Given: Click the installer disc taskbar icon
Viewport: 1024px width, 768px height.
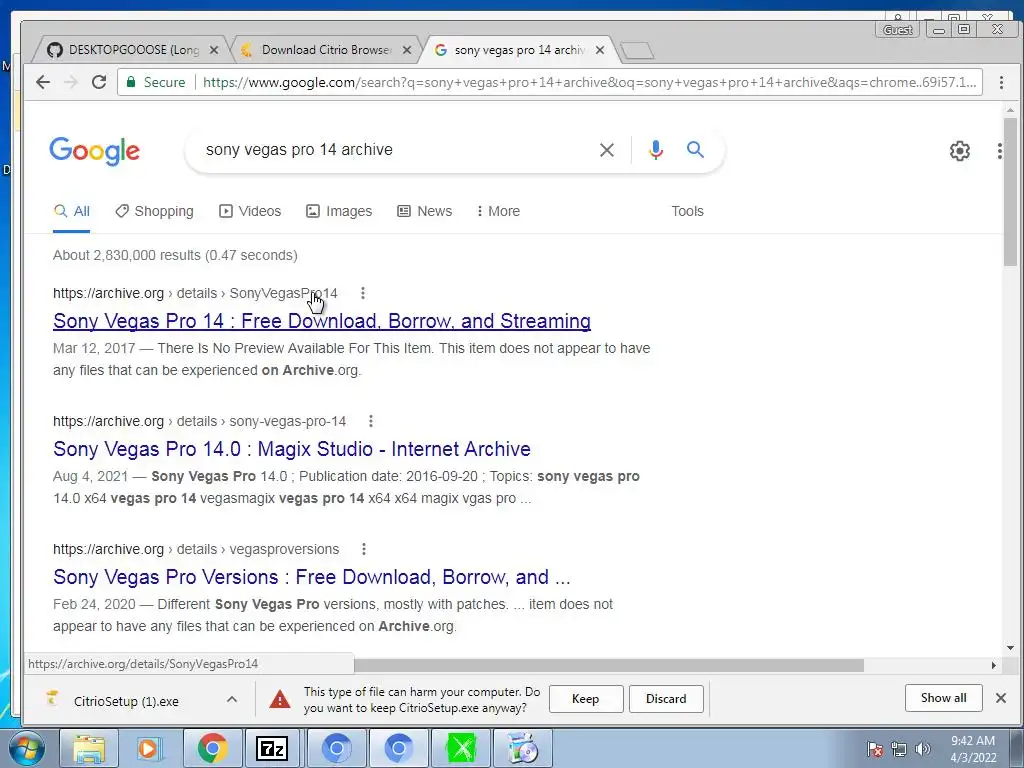Looking at the screenshot, I should coord(523,749).
